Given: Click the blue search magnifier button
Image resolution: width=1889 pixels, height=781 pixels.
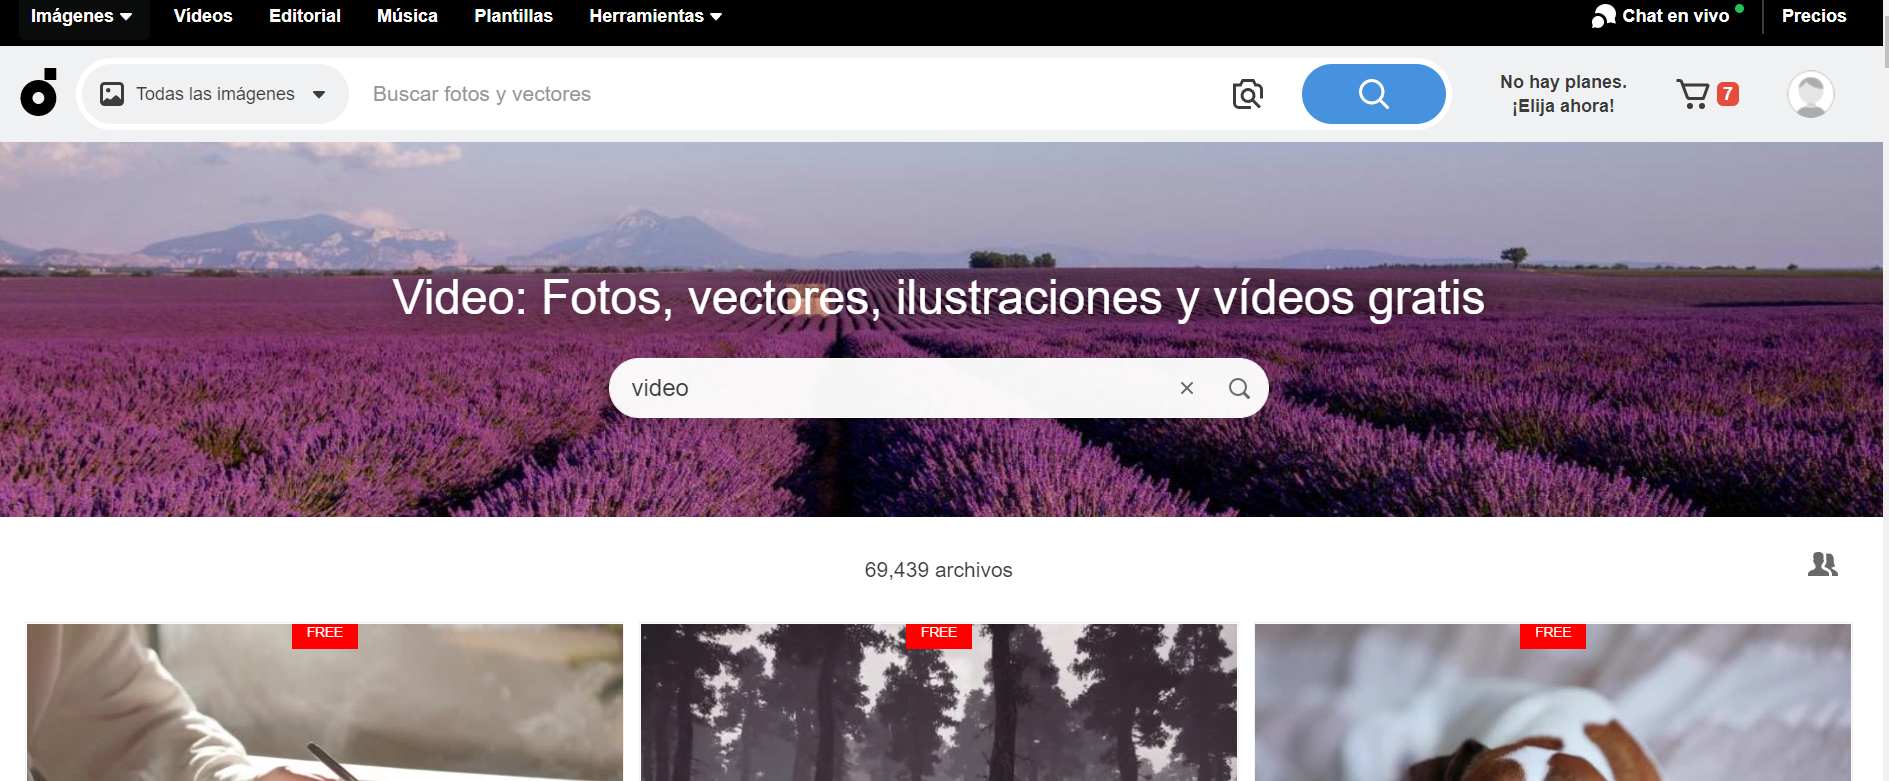Looking at the screenshot, I should (x=1373, y=94).
